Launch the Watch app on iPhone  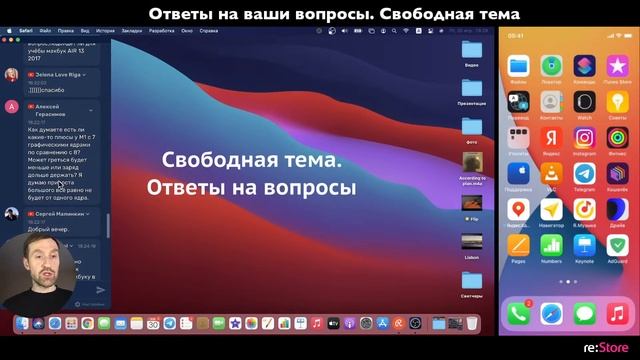(x=584, y=102)
